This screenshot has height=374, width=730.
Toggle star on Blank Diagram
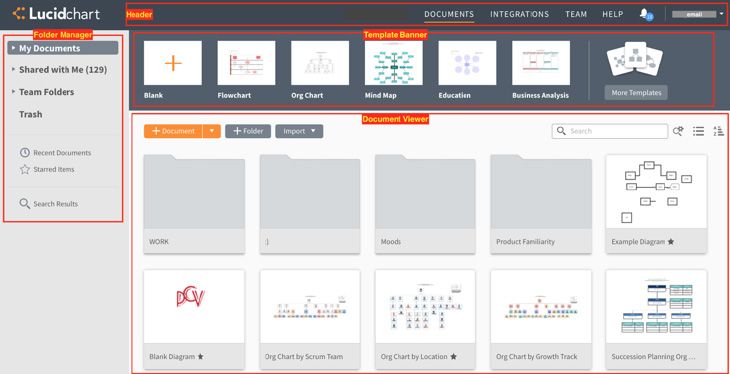pos(200,357)
